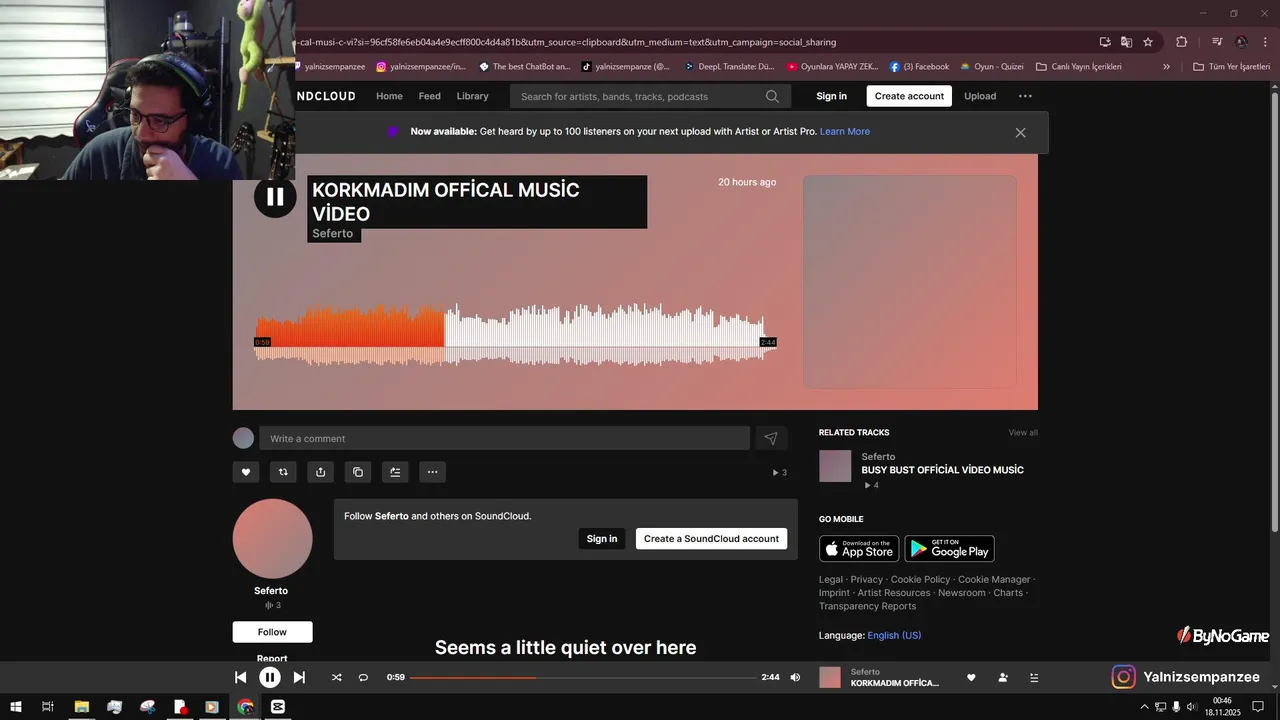Open BUSY BUST OFFİCİAL VİDEO MUSİC related track

[x=942, y=470]
